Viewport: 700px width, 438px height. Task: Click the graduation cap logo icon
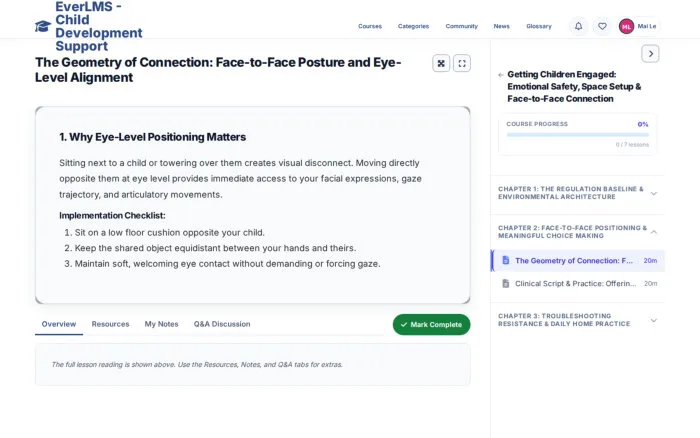(43, 26)
